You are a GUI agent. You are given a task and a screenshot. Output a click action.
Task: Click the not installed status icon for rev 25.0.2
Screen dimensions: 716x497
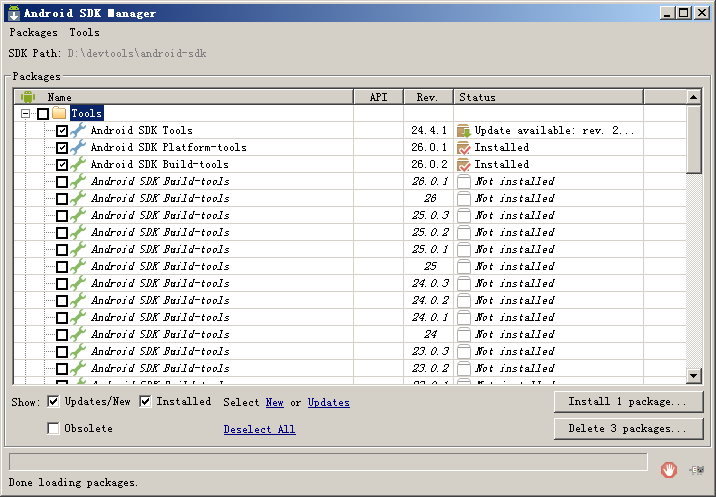pos(463,233)
